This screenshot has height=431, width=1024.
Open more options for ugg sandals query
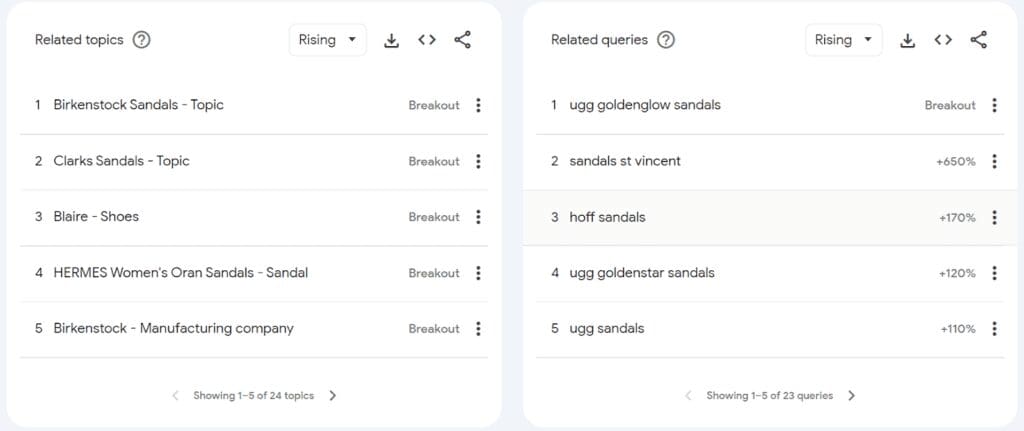[994, 328]
